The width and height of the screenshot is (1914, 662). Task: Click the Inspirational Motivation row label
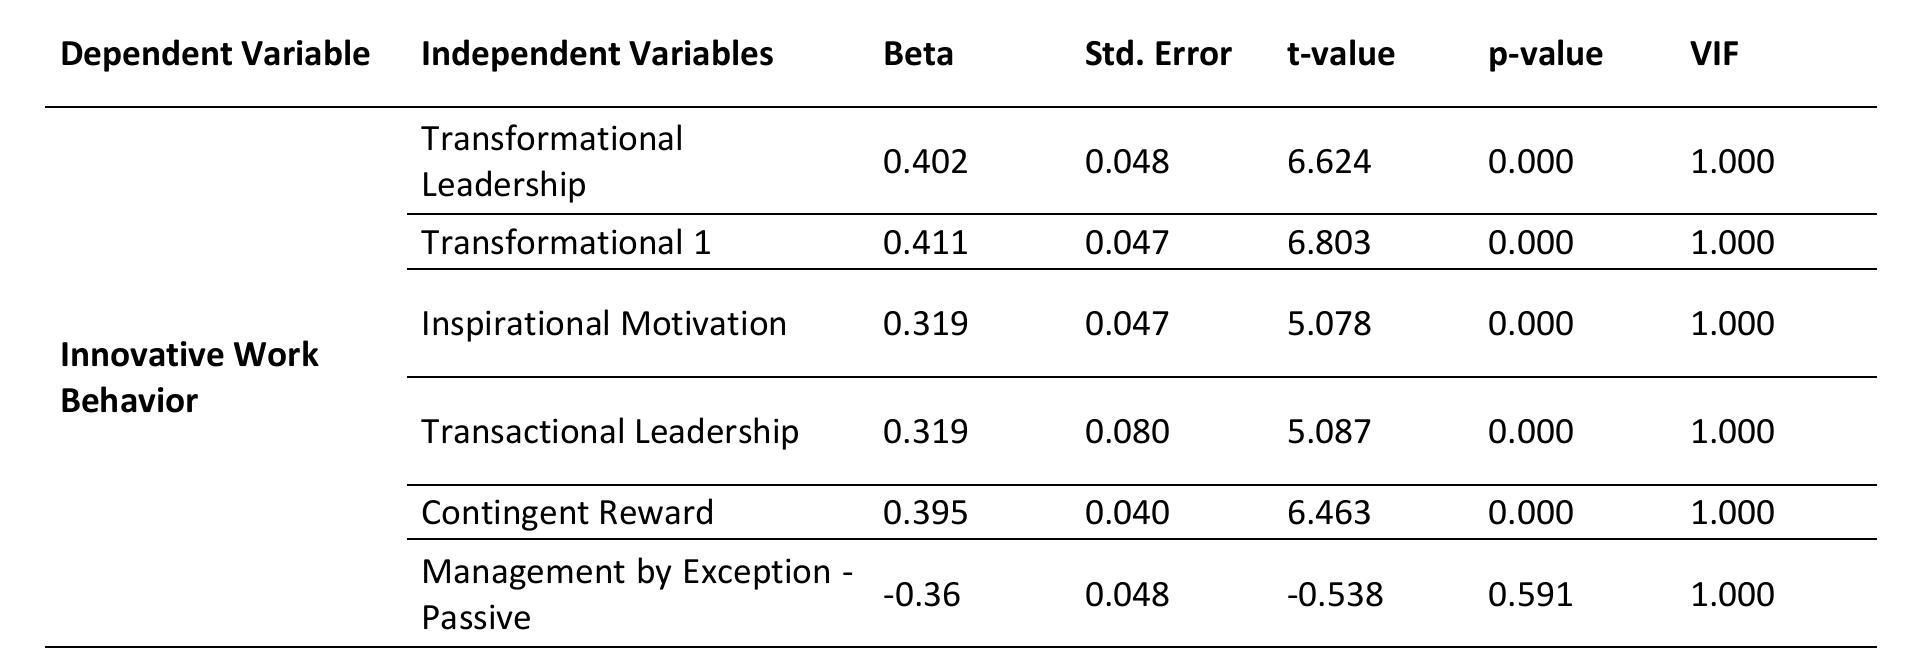click(x=604, y=323)
